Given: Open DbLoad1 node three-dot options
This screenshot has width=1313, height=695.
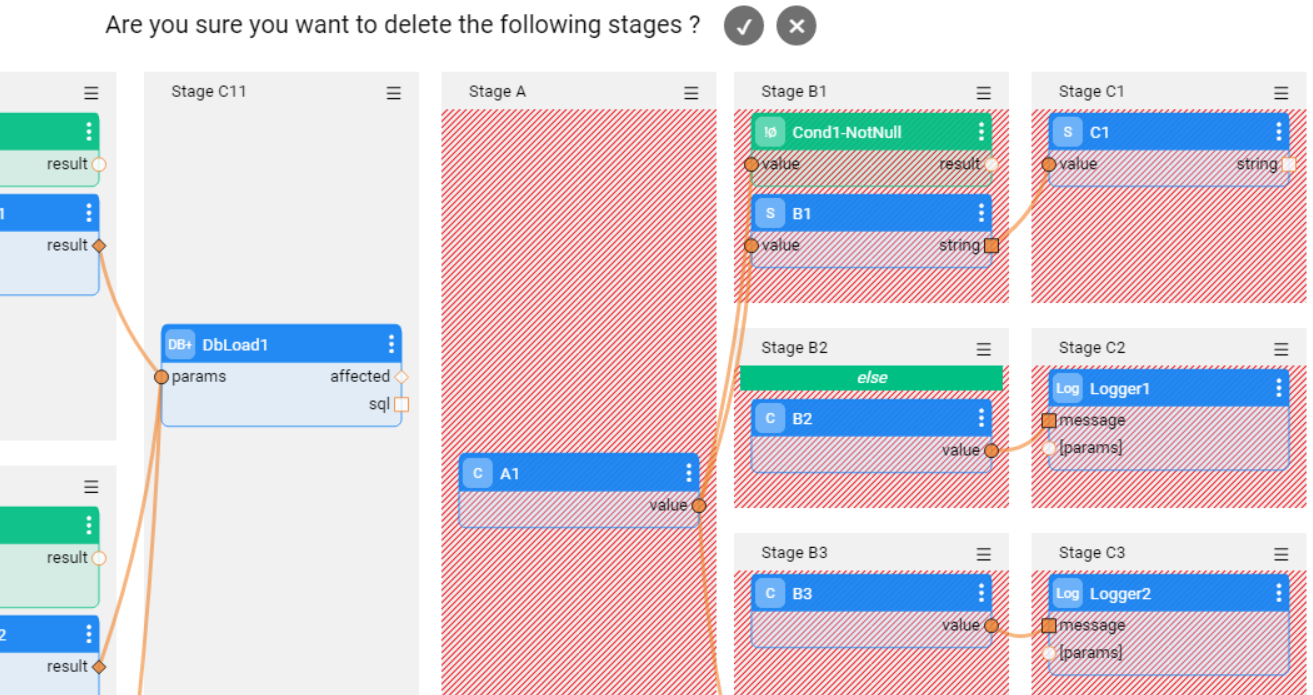Looking at the screenshot, I should [x=391, y=345].
